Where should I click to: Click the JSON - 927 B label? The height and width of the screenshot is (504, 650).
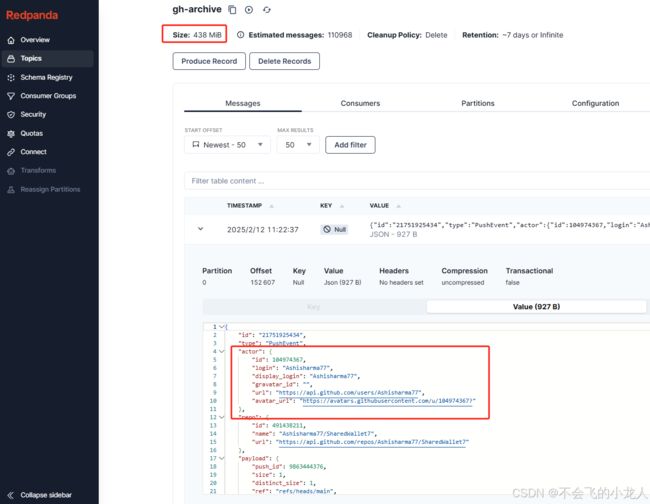point(393,234)
